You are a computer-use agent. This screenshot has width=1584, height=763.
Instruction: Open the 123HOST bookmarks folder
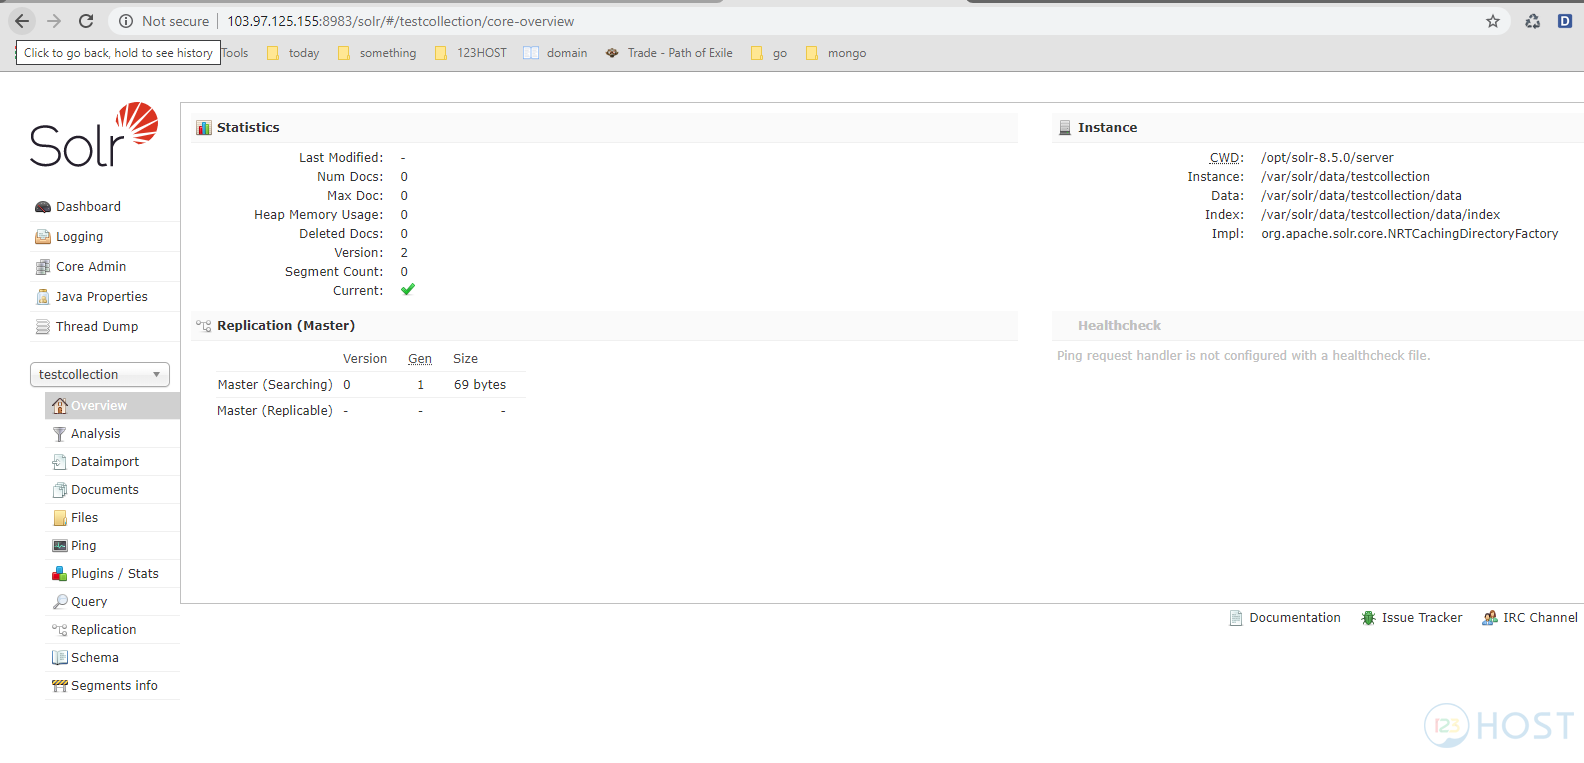[471, 53]
